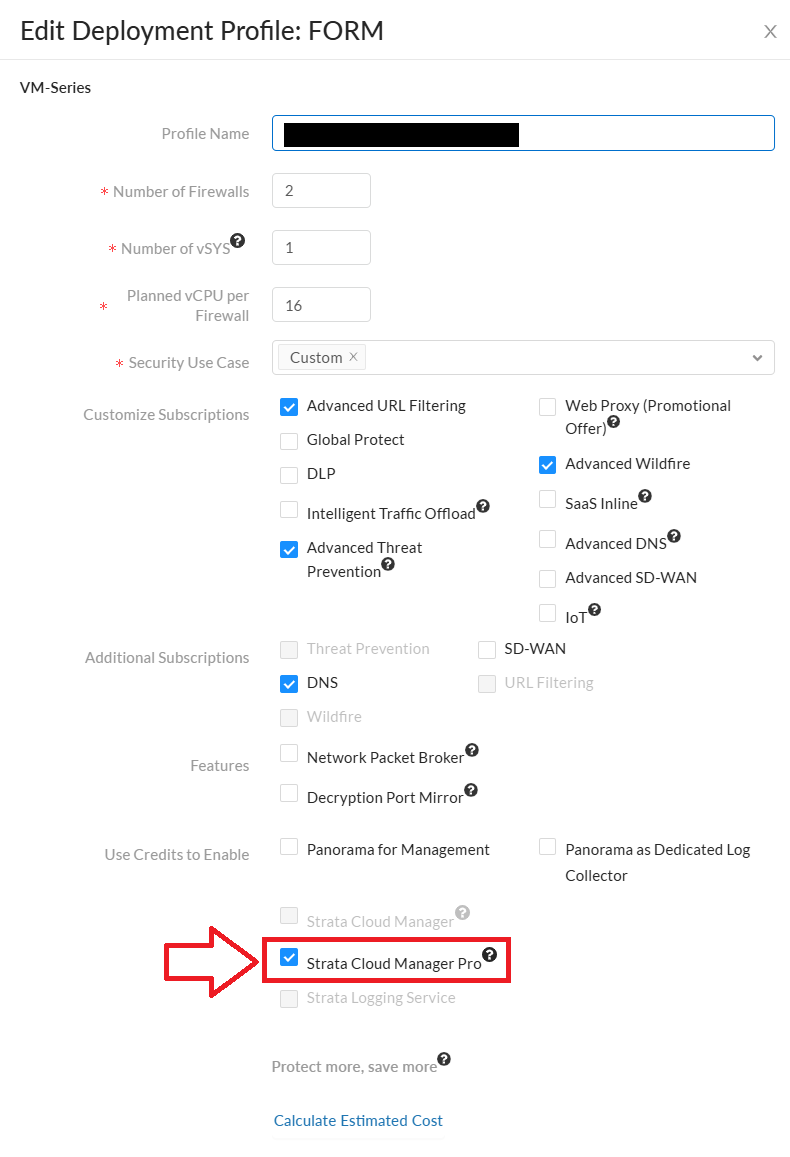Image resolution: width=790 pixels, height=1157 pixels.
Task: Close the Edit Deployment Profile dialog
Action: tap(770, 31)
